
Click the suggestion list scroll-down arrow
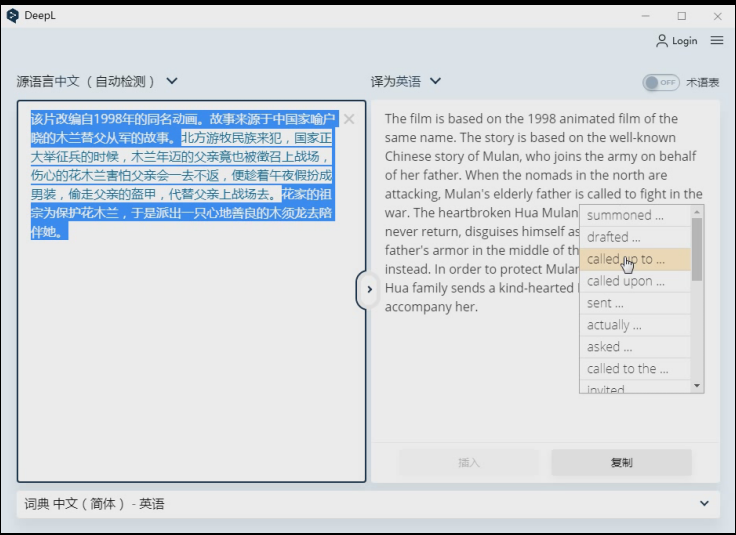click(x=697, y=386)
